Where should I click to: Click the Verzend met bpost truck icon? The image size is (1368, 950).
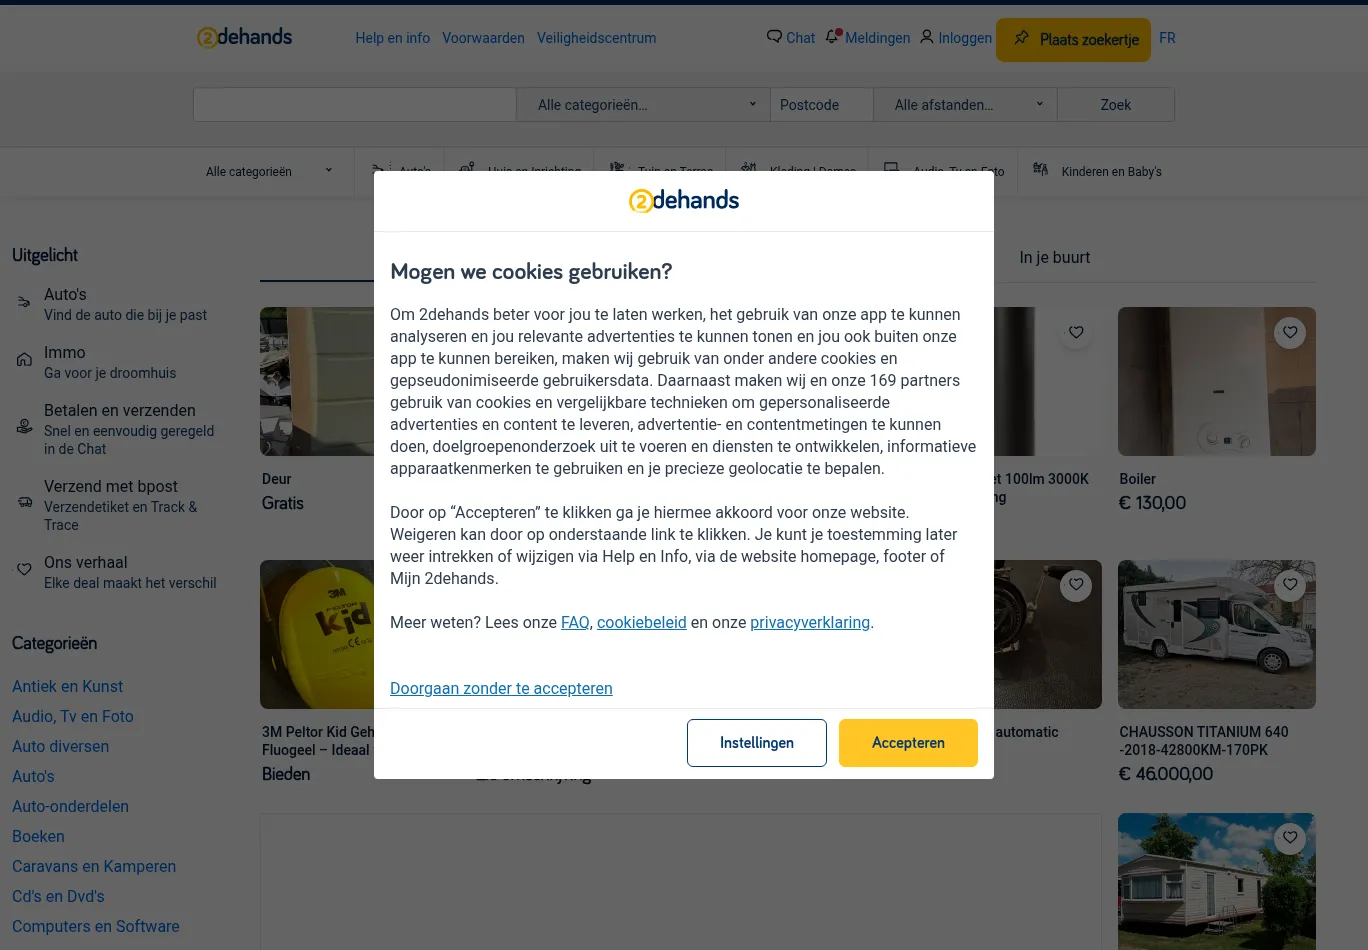point(24,502)
